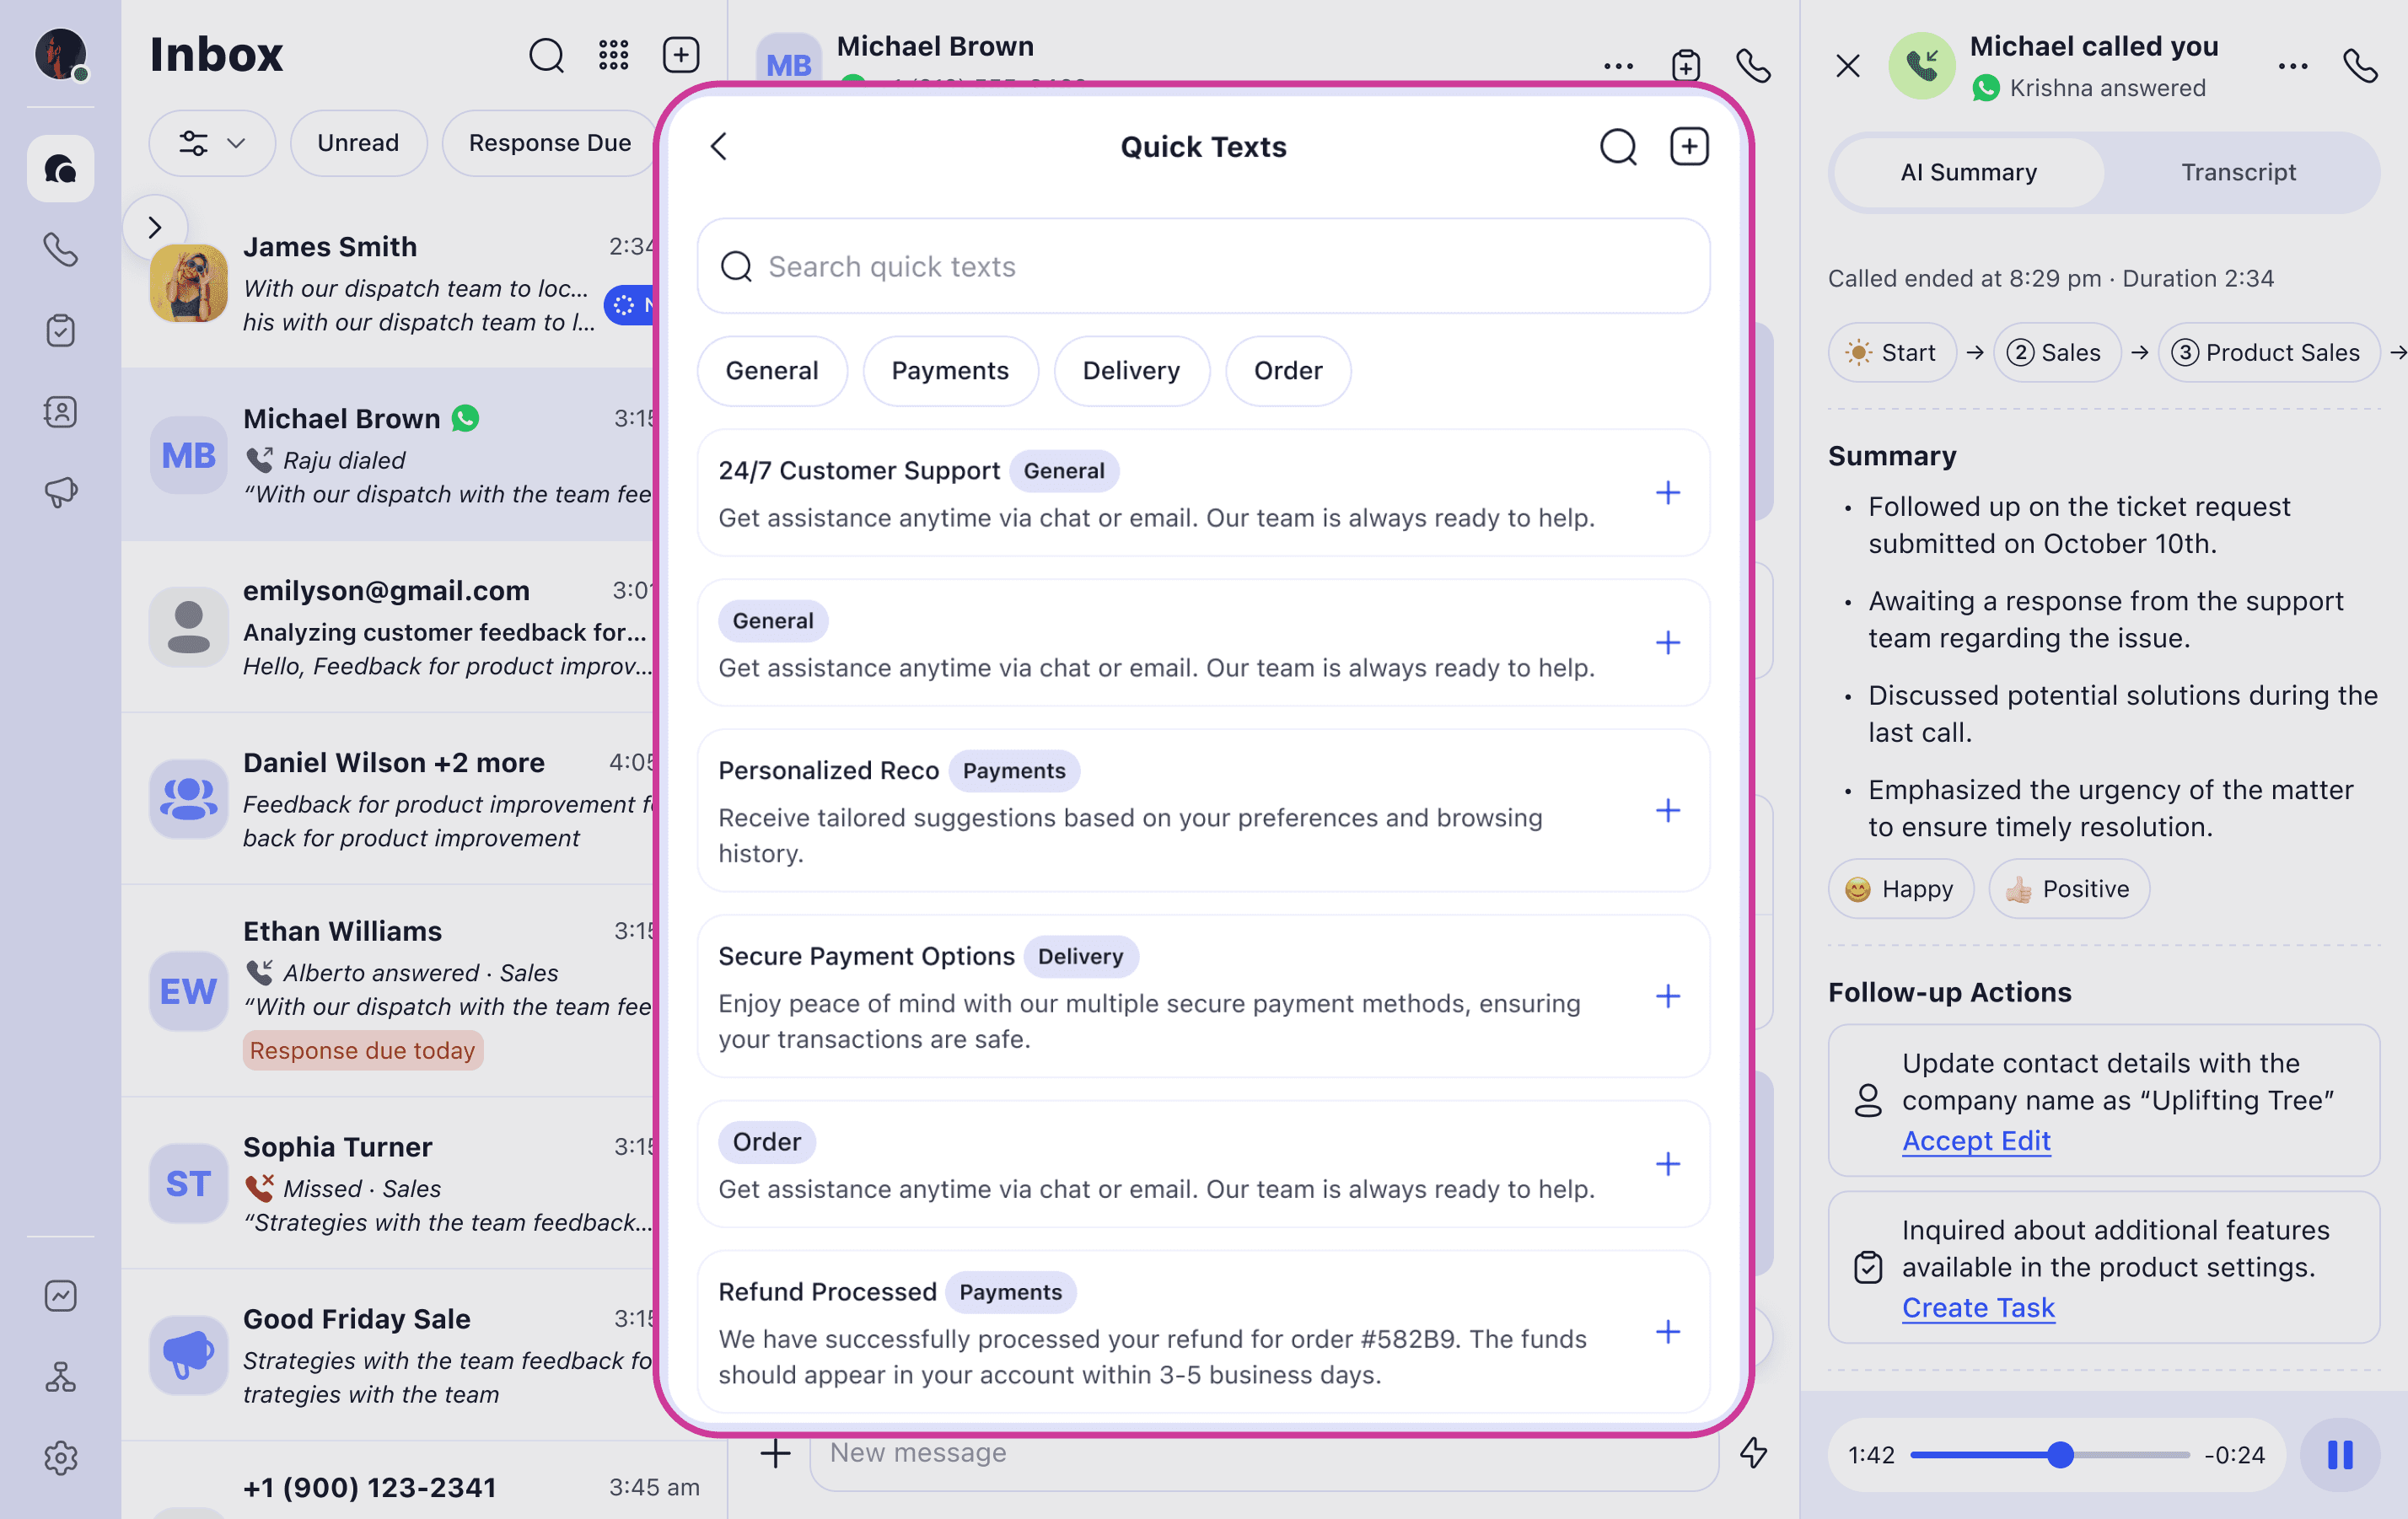Screen dimensions: 2408x1519
Task: Open the Campaigns megaphone icon in the sidebar
Action: point(60,491)
